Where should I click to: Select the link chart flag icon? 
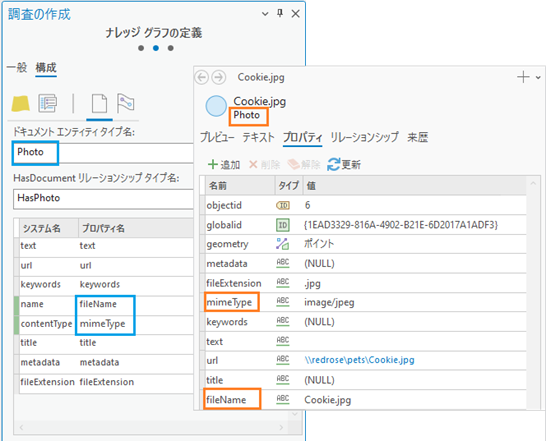click(125, 103)
